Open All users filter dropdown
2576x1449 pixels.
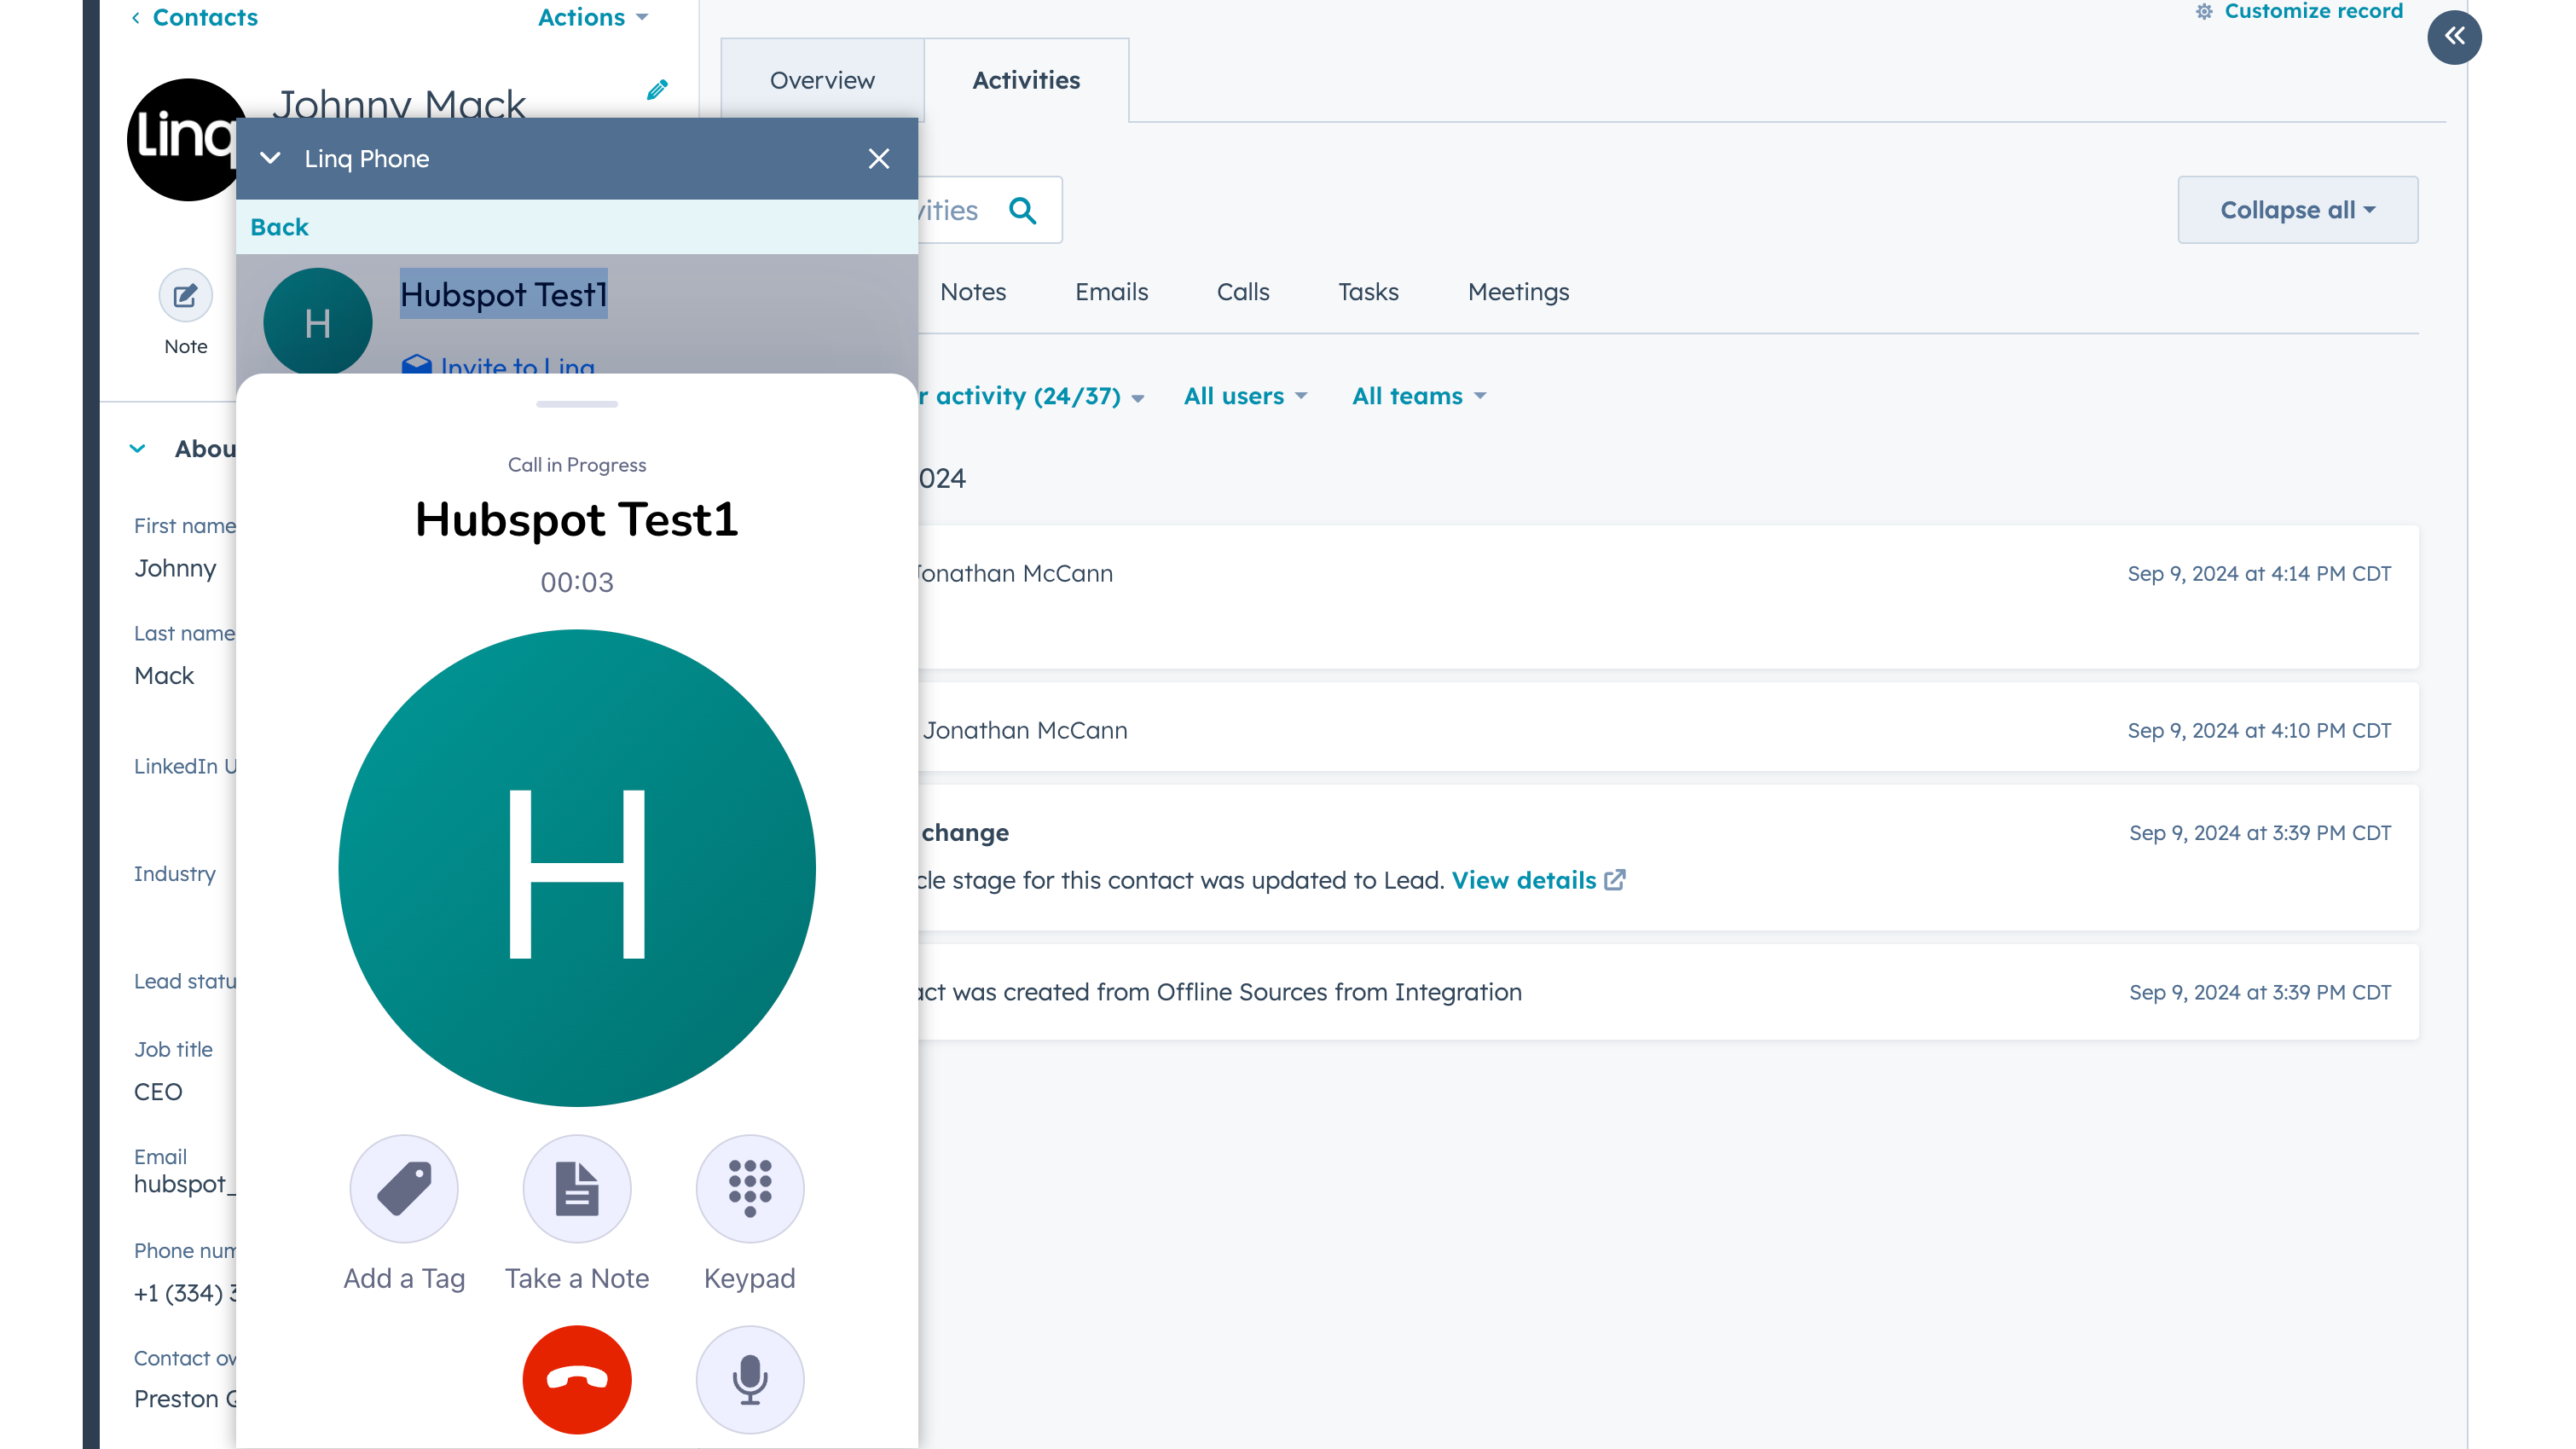click(1245, 396)
